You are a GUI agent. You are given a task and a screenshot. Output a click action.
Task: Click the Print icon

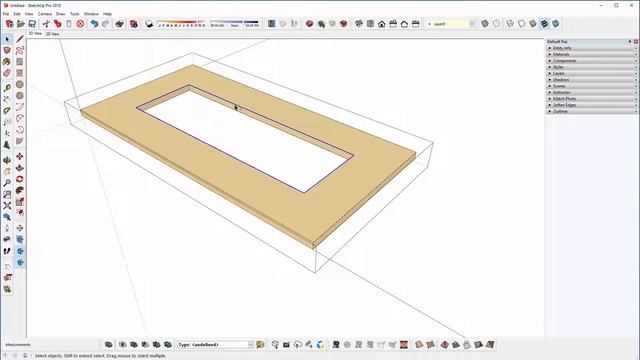pyautogui.click(x=120, y=24)
